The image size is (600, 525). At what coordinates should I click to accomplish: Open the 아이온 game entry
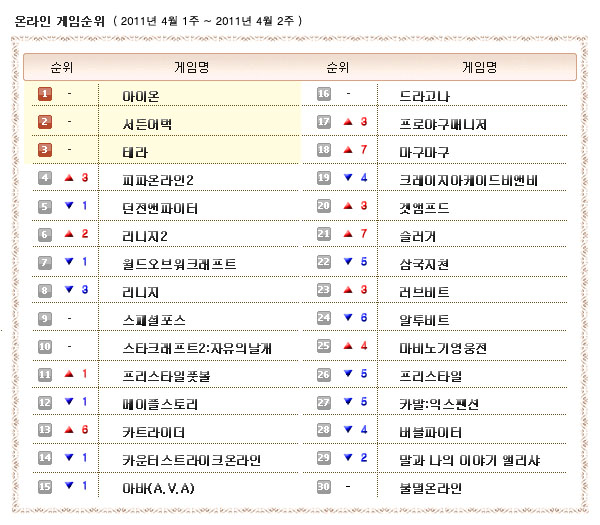click(141, 95)
